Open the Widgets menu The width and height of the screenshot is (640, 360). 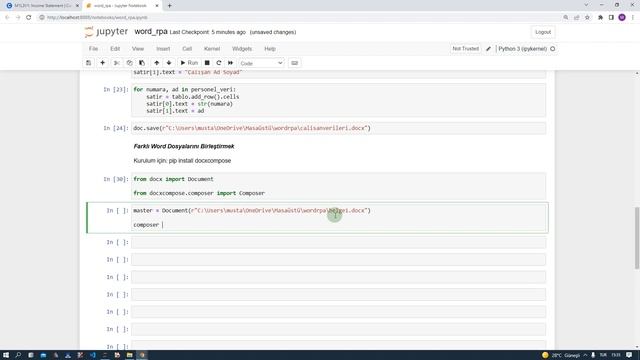pos(242,49)
